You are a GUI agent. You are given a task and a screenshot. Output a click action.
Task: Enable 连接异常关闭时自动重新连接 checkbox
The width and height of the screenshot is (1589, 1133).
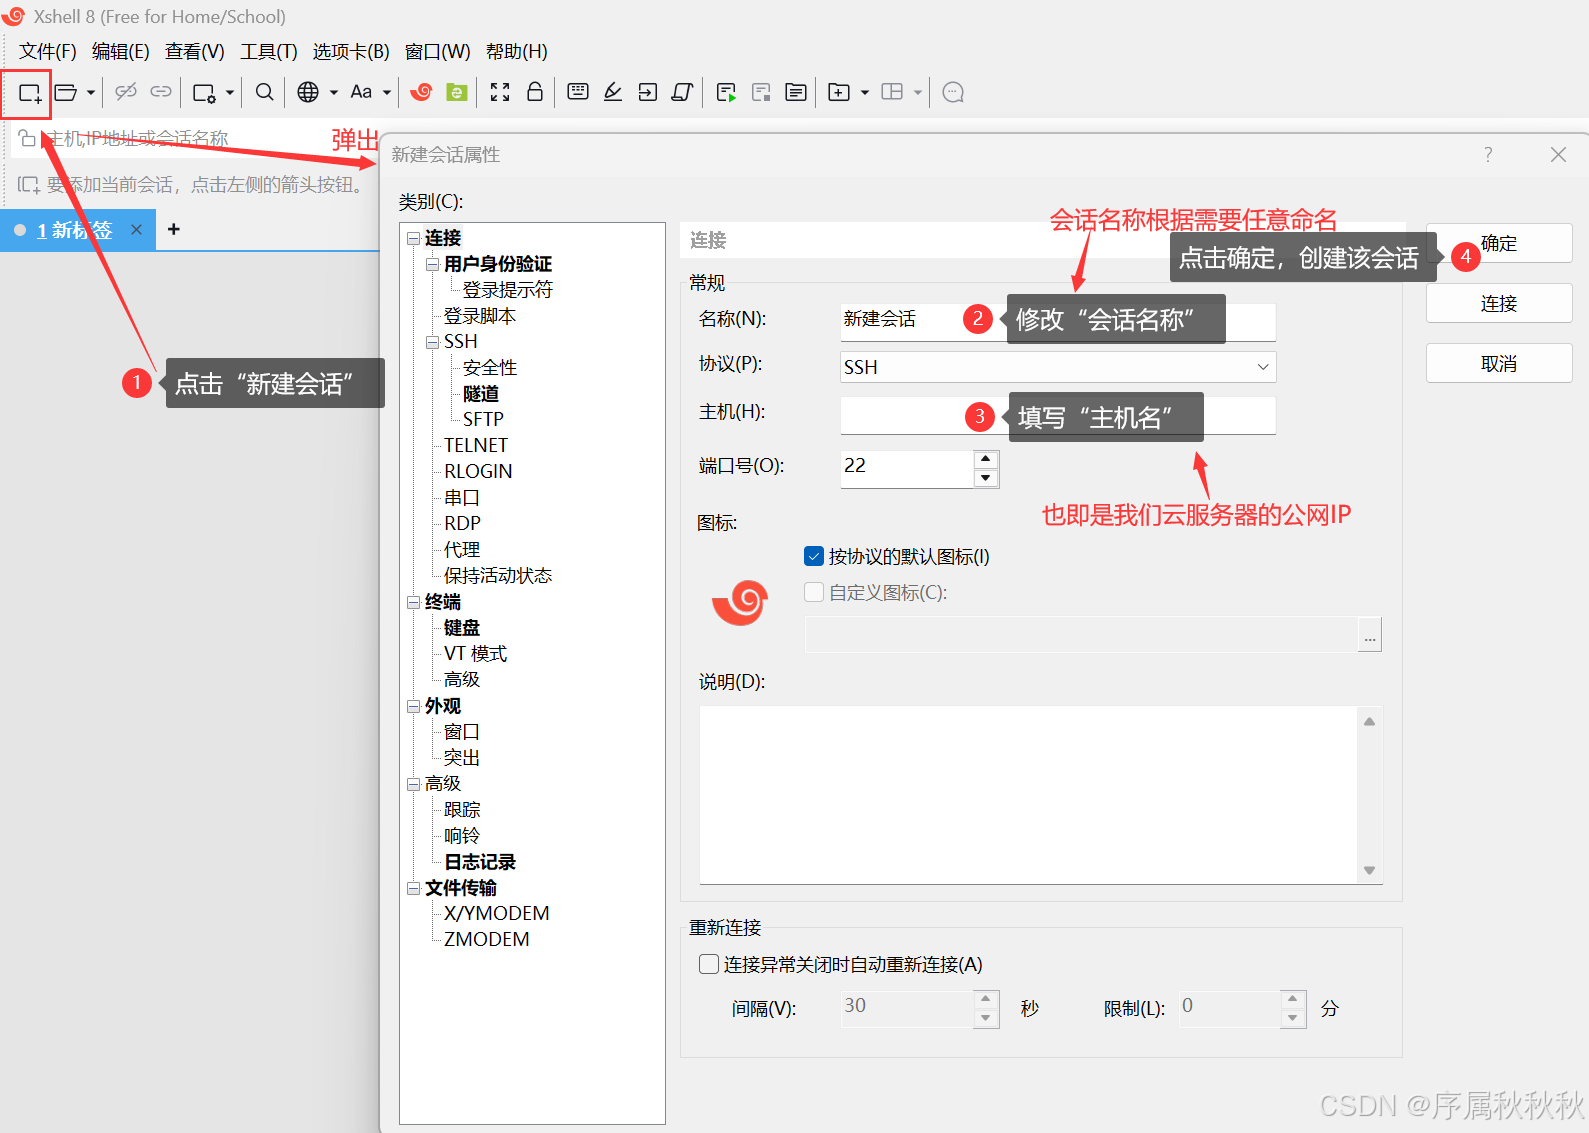(709, 964)
